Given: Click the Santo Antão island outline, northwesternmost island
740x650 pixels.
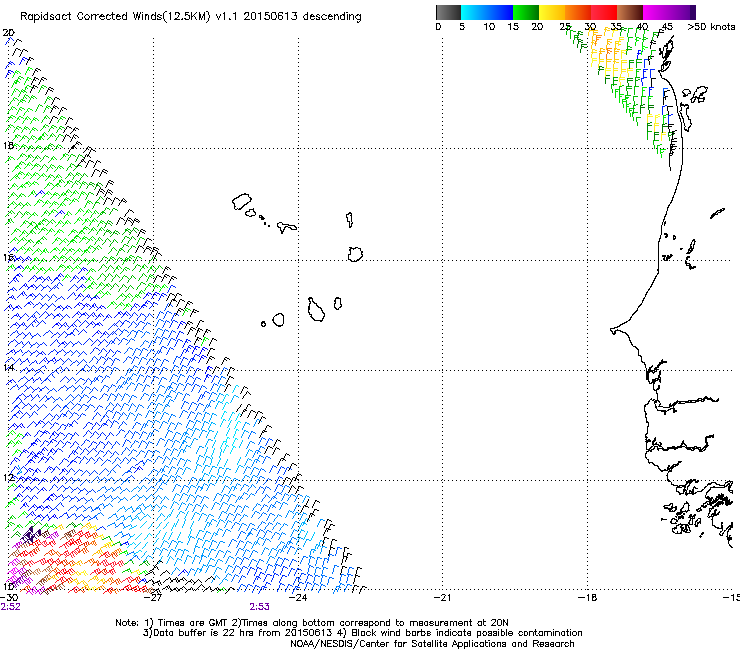Looking at the screenshot, I should pyautogui.click(x=242, y=202).
